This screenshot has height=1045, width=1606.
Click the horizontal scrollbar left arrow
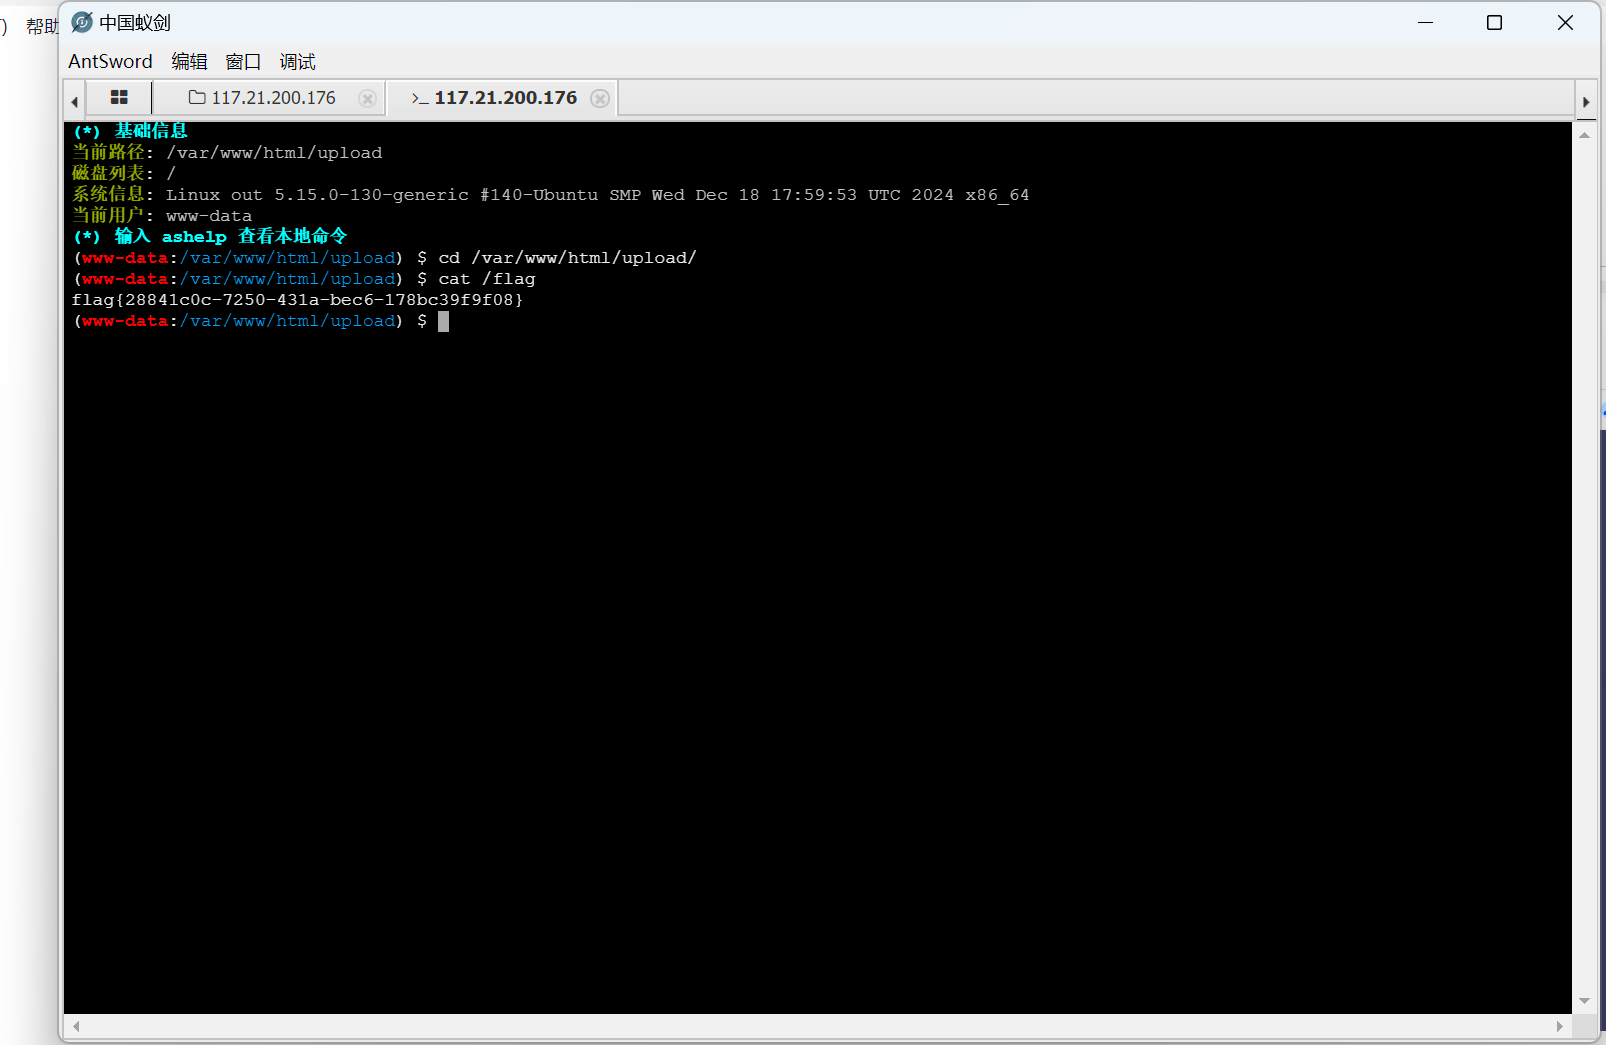[x=76, y=1026]
